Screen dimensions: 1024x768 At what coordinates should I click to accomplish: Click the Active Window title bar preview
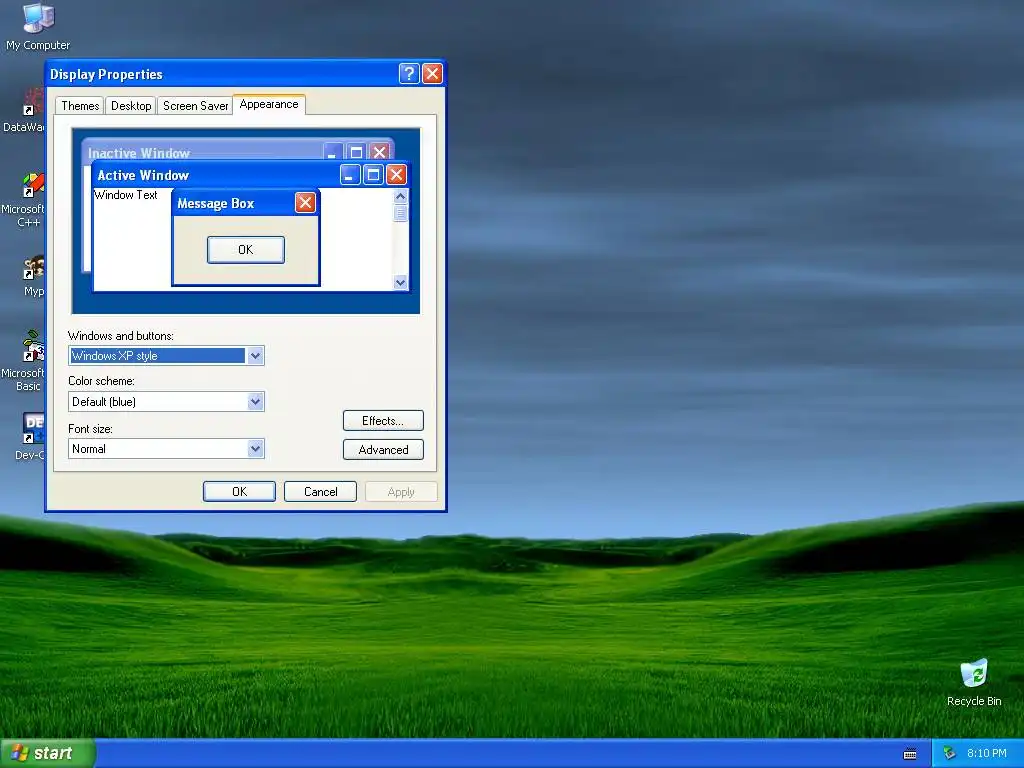[x=251, y=174]
